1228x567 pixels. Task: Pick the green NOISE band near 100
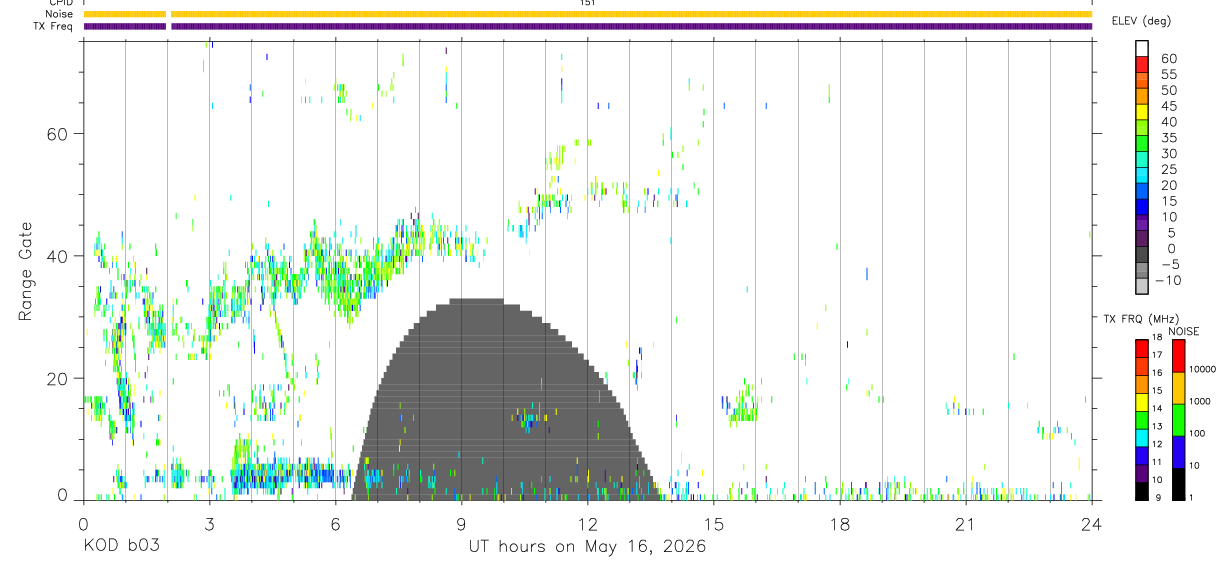coord(1179,419)
